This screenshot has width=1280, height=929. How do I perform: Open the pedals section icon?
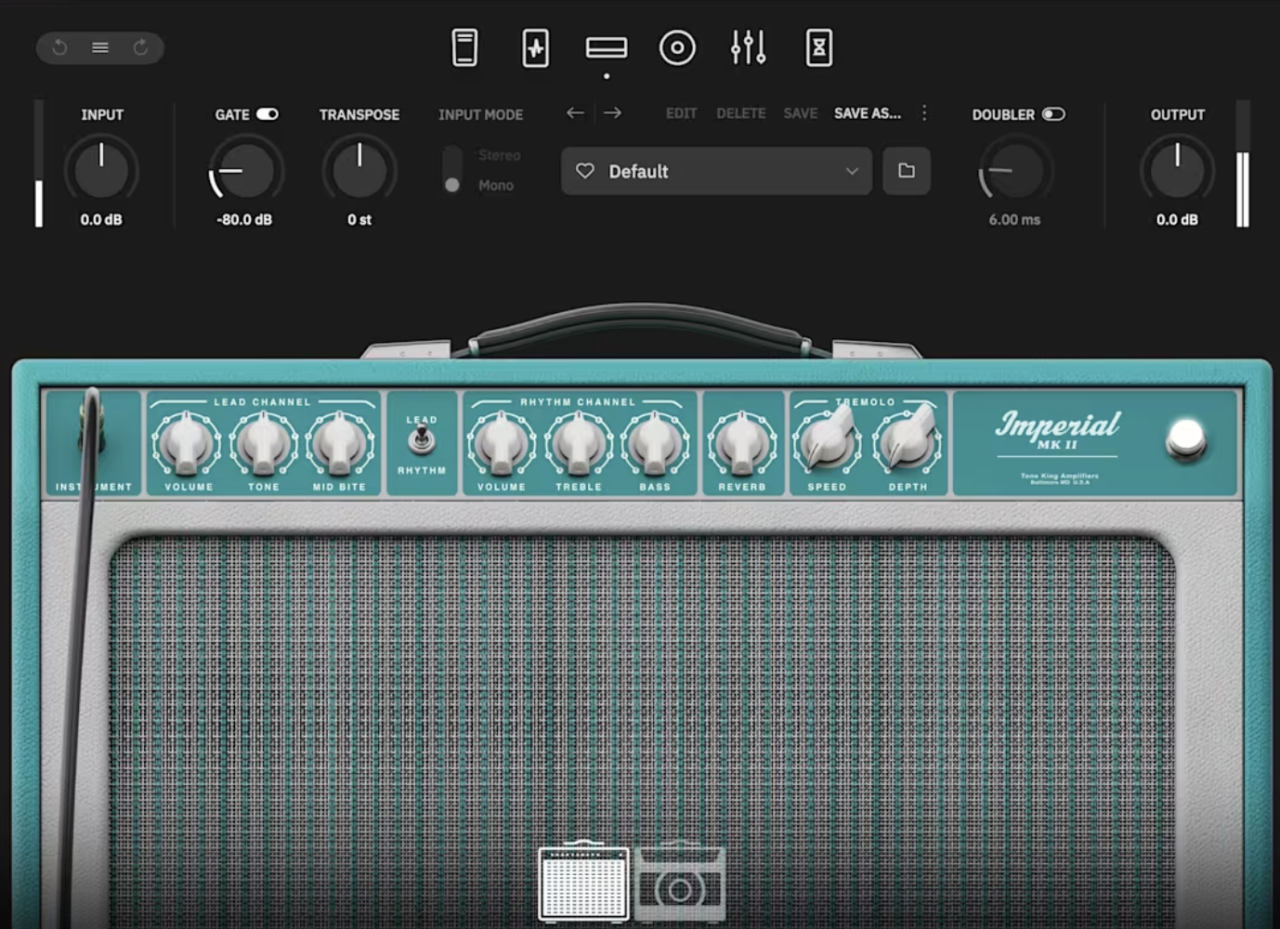[x=465, y=48]
